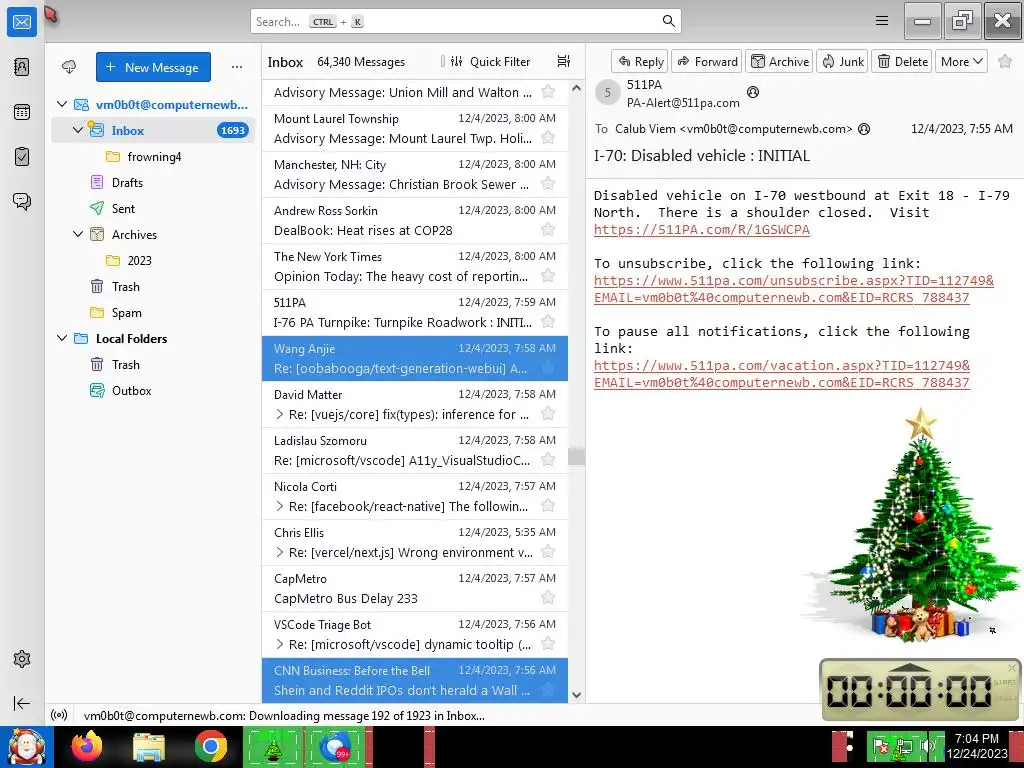Delete the open message
Image resolution: width=1024 pixels, height=768 pixels.
902,61
